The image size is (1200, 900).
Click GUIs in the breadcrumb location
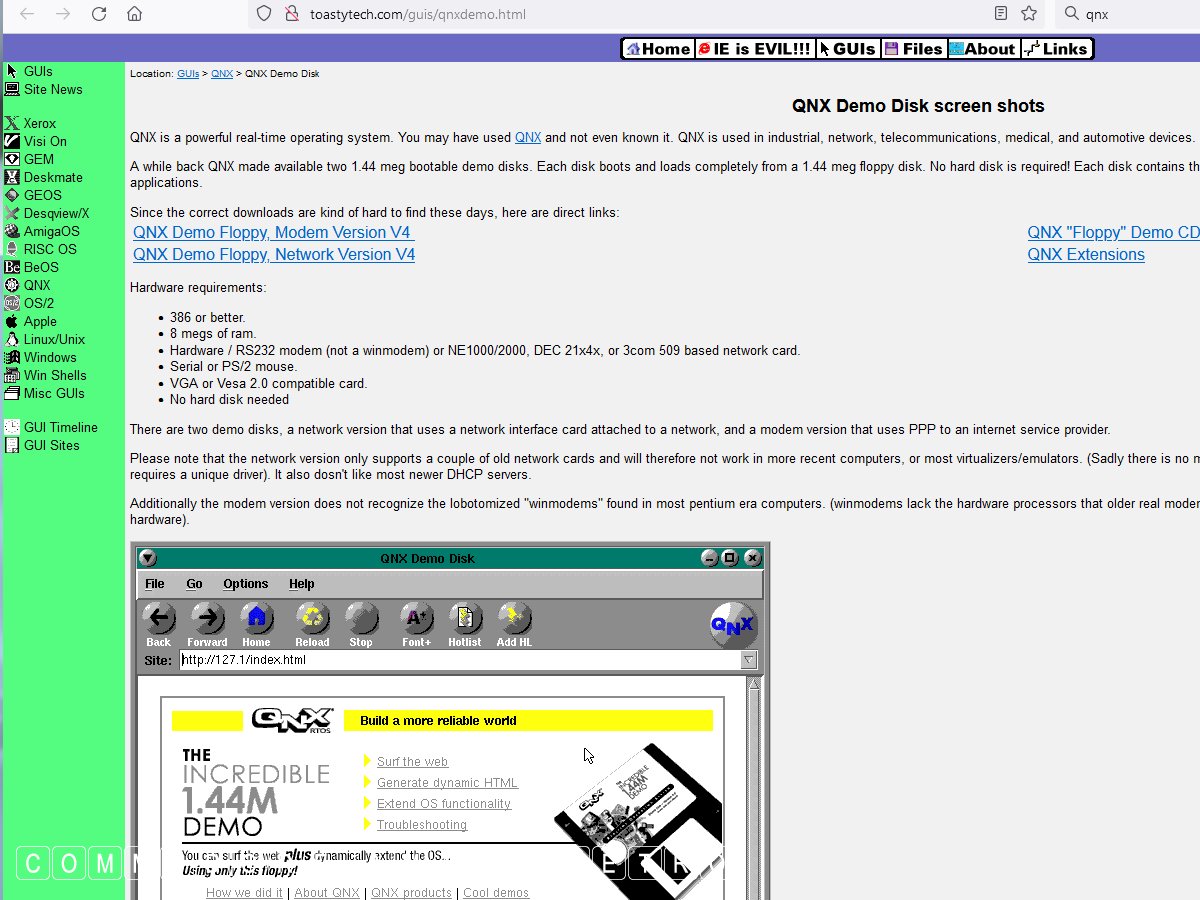point(187,74)
